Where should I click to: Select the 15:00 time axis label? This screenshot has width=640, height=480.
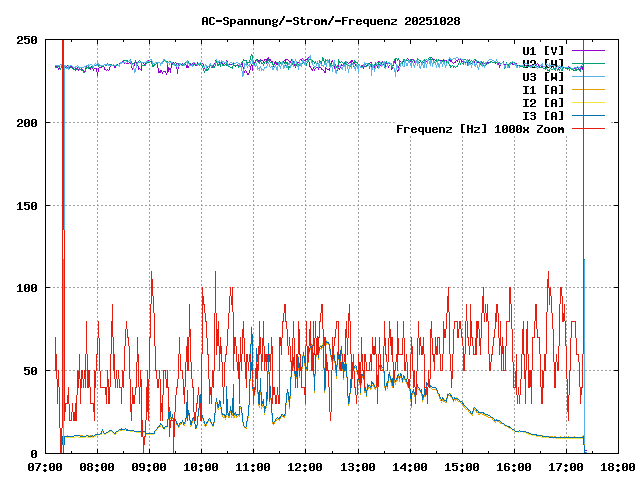461,467
